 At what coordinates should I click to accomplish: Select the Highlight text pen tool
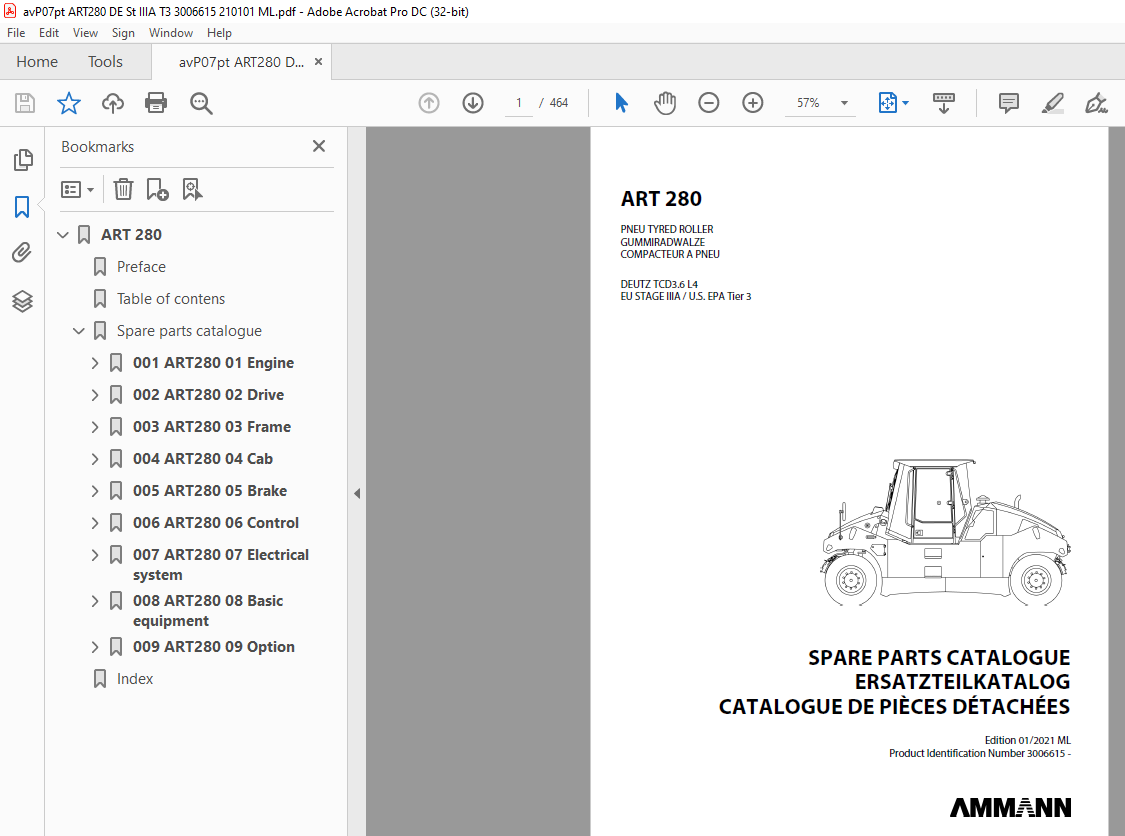1053,103
